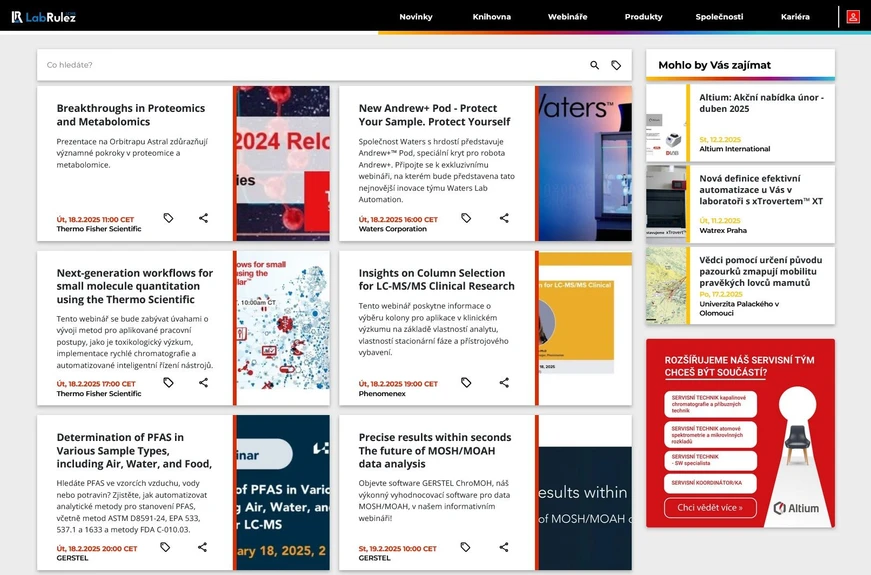Click the Next-generation workflows card image
Screen dimensions: 871x575
[x=283, y=328]
